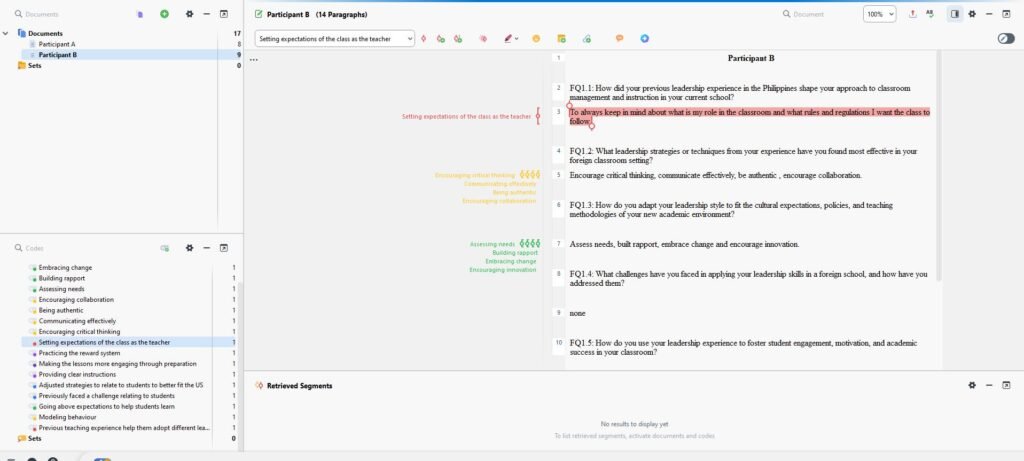Viewport: 1024px width, 461px height.
Task: Select the 'Practicing the reward system' code
Action: [x=79, y=353]
